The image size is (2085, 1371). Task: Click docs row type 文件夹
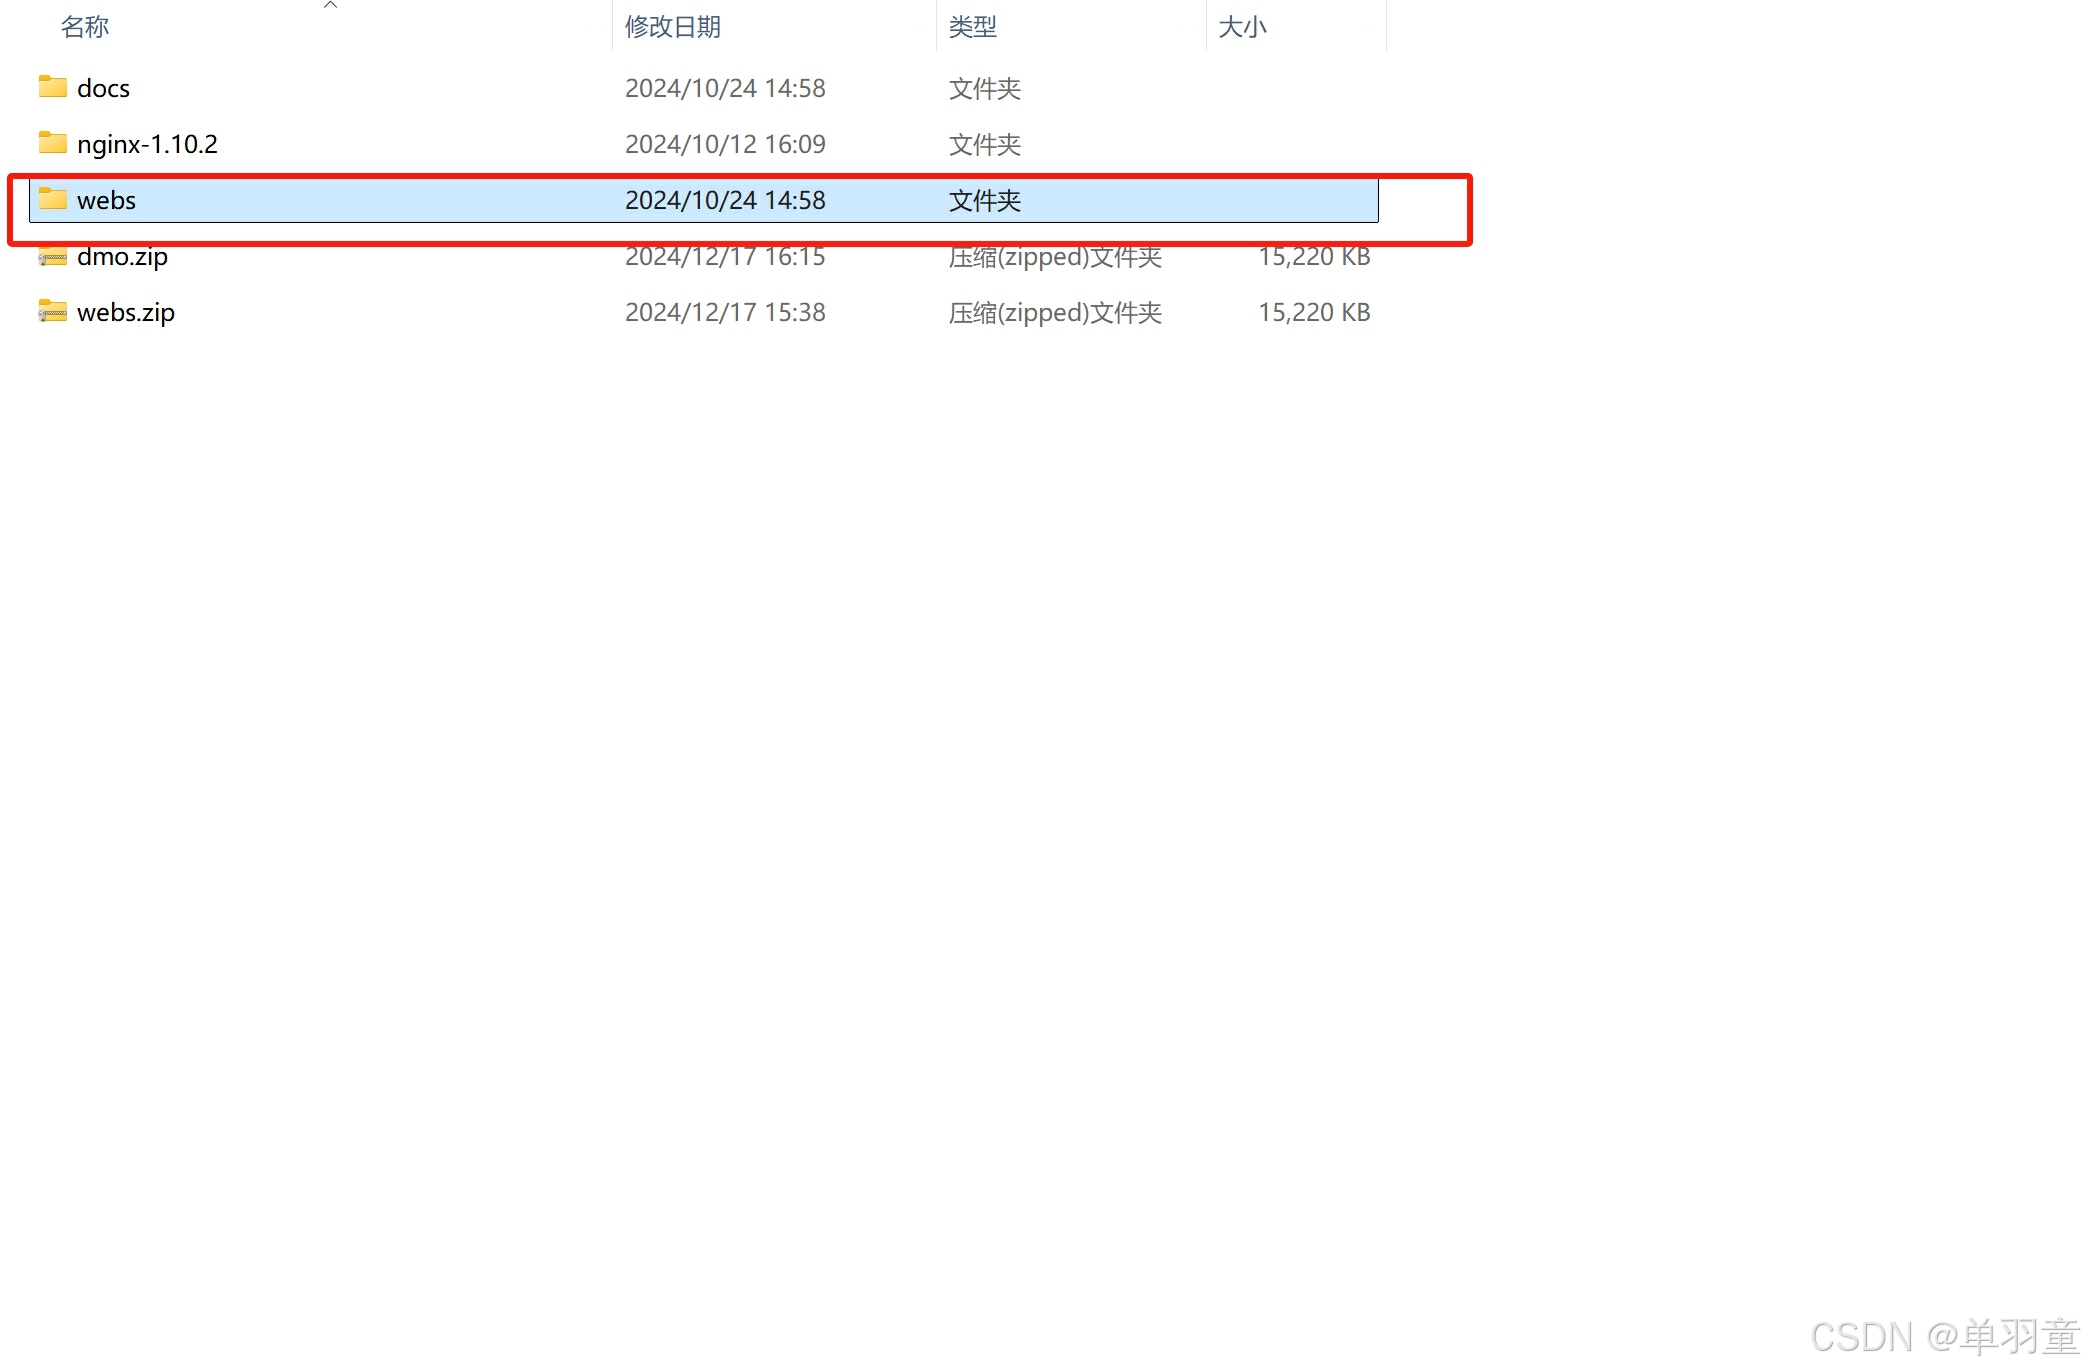[984, 88]
